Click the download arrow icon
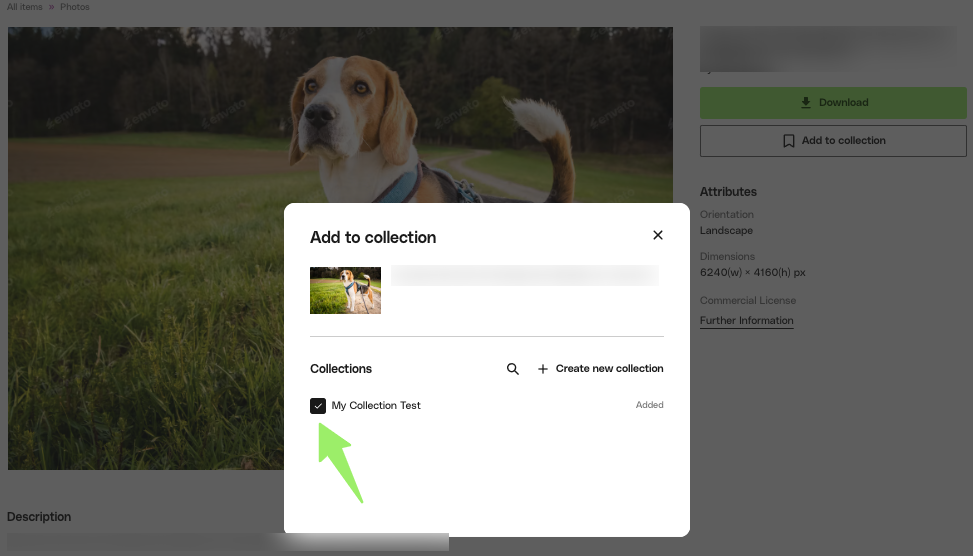This screenshot has width=973, height=556. (806, 103)
